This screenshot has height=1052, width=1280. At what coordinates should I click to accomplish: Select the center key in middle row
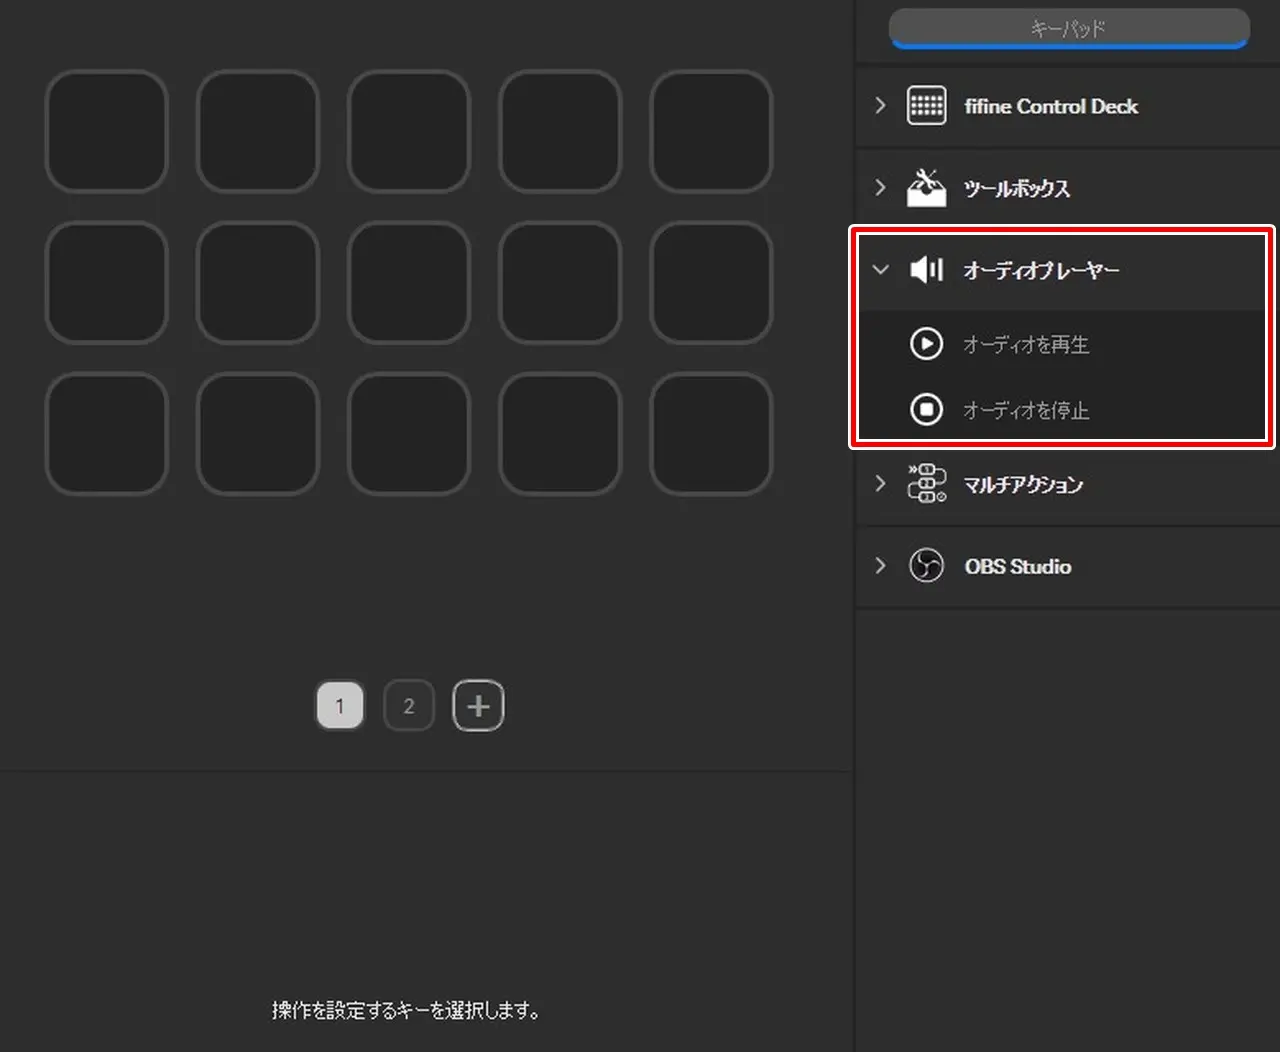coord(409,282)
